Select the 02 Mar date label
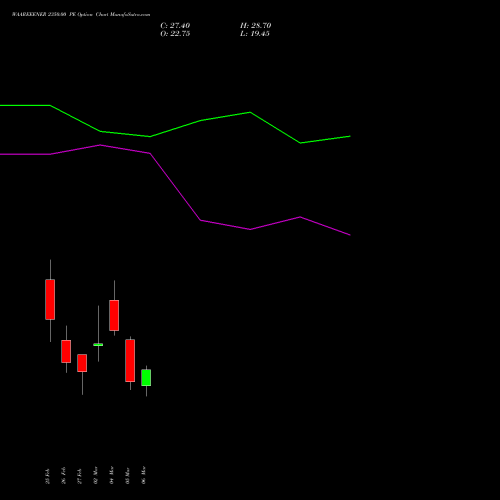Screen dimensions: 500x500 (96, 475)
